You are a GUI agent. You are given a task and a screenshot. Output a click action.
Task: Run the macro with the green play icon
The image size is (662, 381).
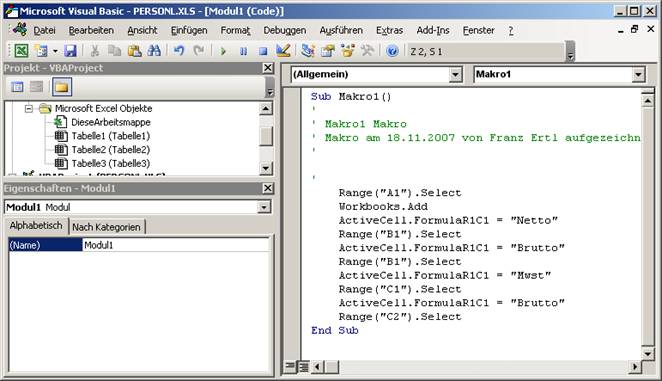pyautogui.click(x=223, y=51)
